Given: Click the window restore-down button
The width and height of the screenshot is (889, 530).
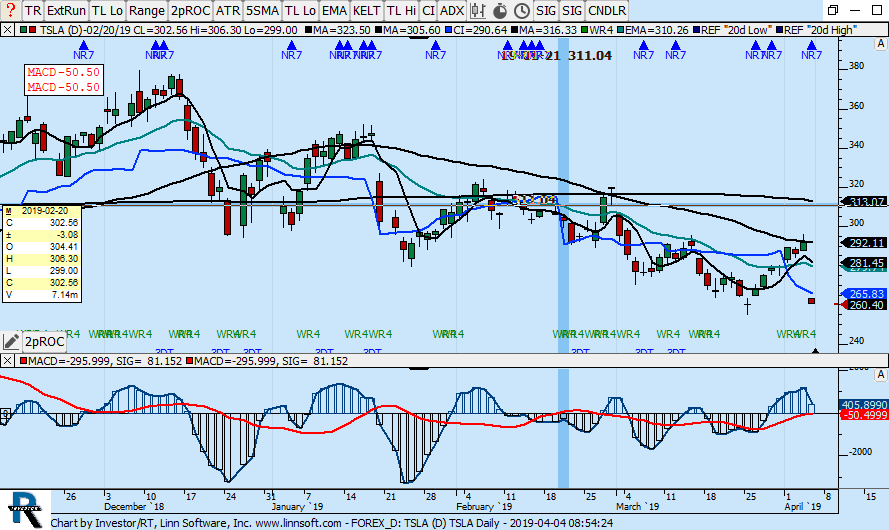Looking at the screenshot, I should 833,10.
